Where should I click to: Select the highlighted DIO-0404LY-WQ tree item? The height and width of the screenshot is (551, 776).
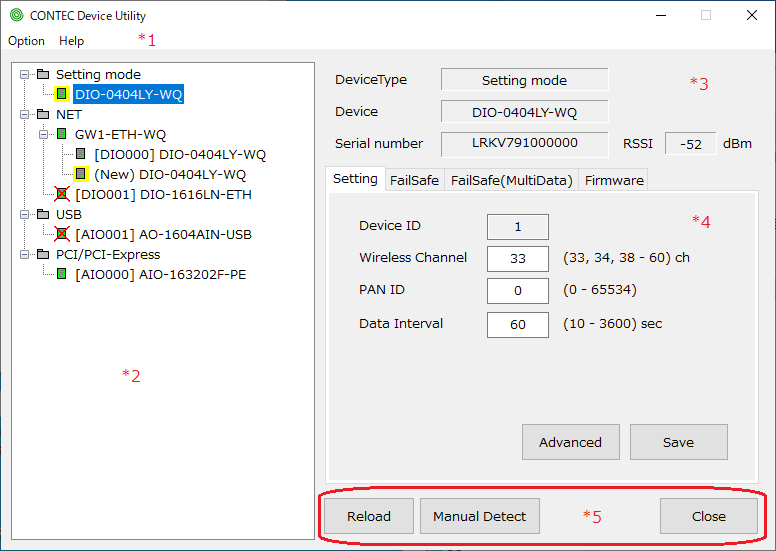click(x=129, y=94)
